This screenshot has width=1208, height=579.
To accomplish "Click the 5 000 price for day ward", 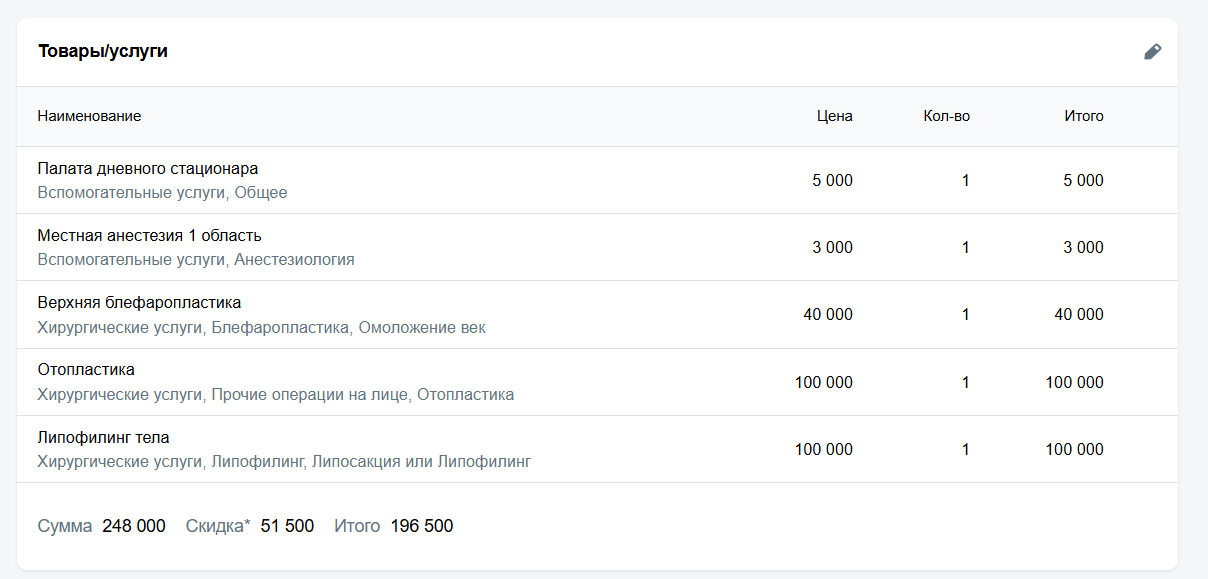I will click(831, 181).
